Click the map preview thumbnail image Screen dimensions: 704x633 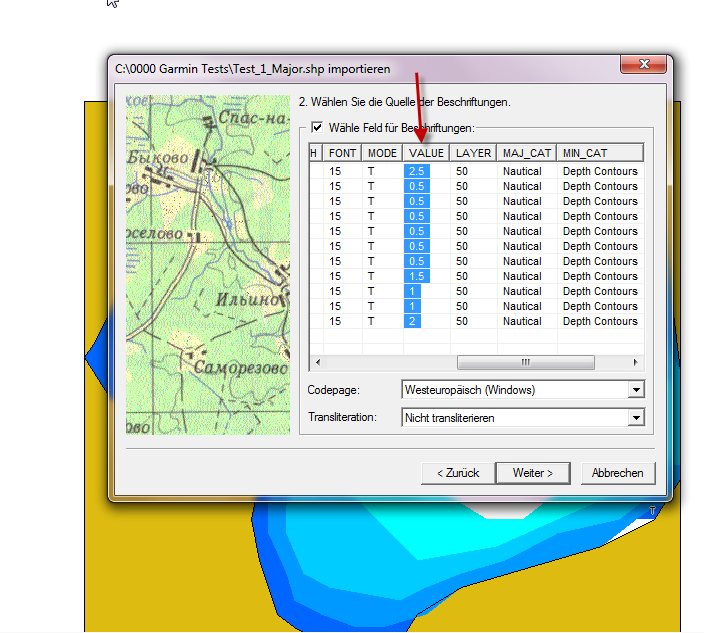pyautogui.click(x=205, y=265)
